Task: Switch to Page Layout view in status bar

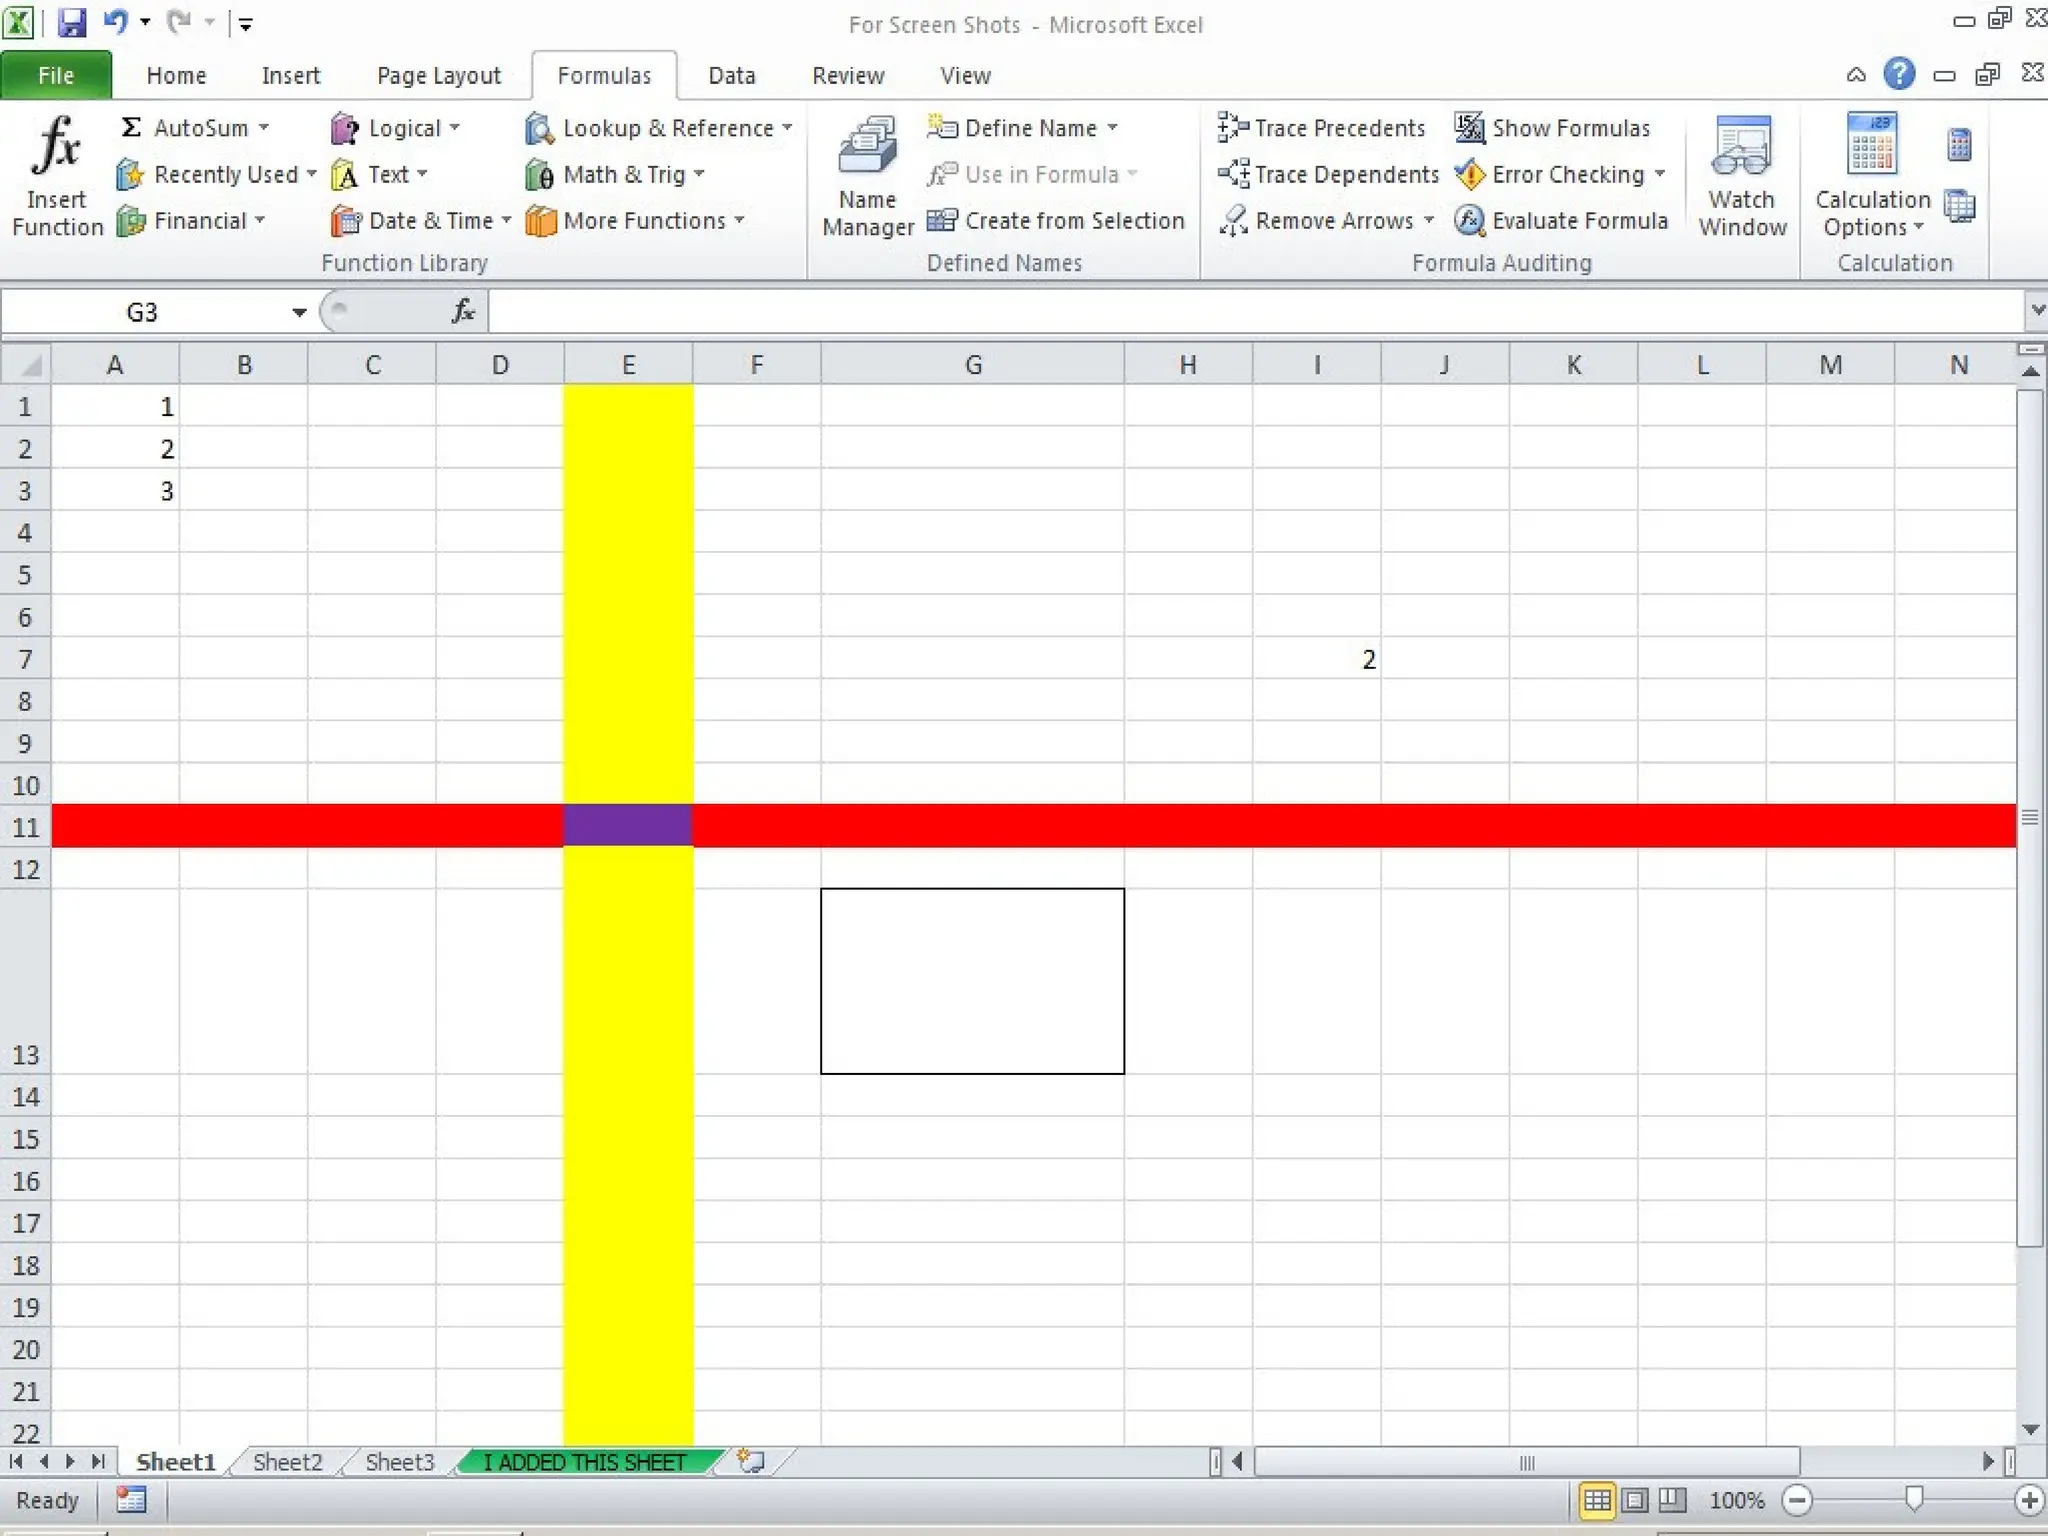Action: pyautogui.click(x=1635, y=1500)
